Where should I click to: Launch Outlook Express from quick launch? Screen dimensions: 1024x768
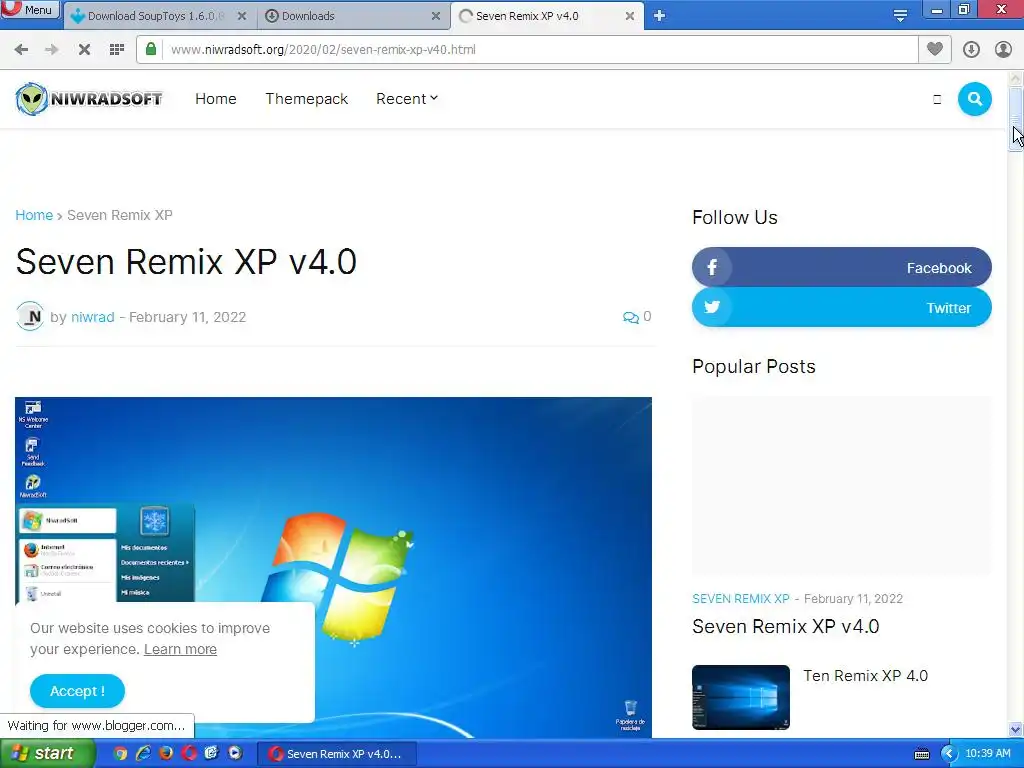[212, 754]
